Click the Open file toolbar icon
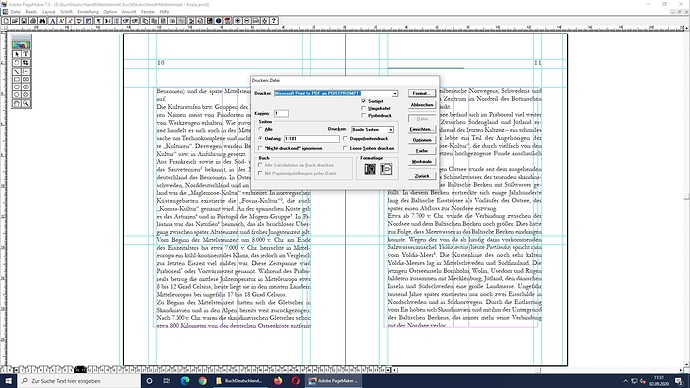This screenshot has height=388, width=690. (15, 21)
